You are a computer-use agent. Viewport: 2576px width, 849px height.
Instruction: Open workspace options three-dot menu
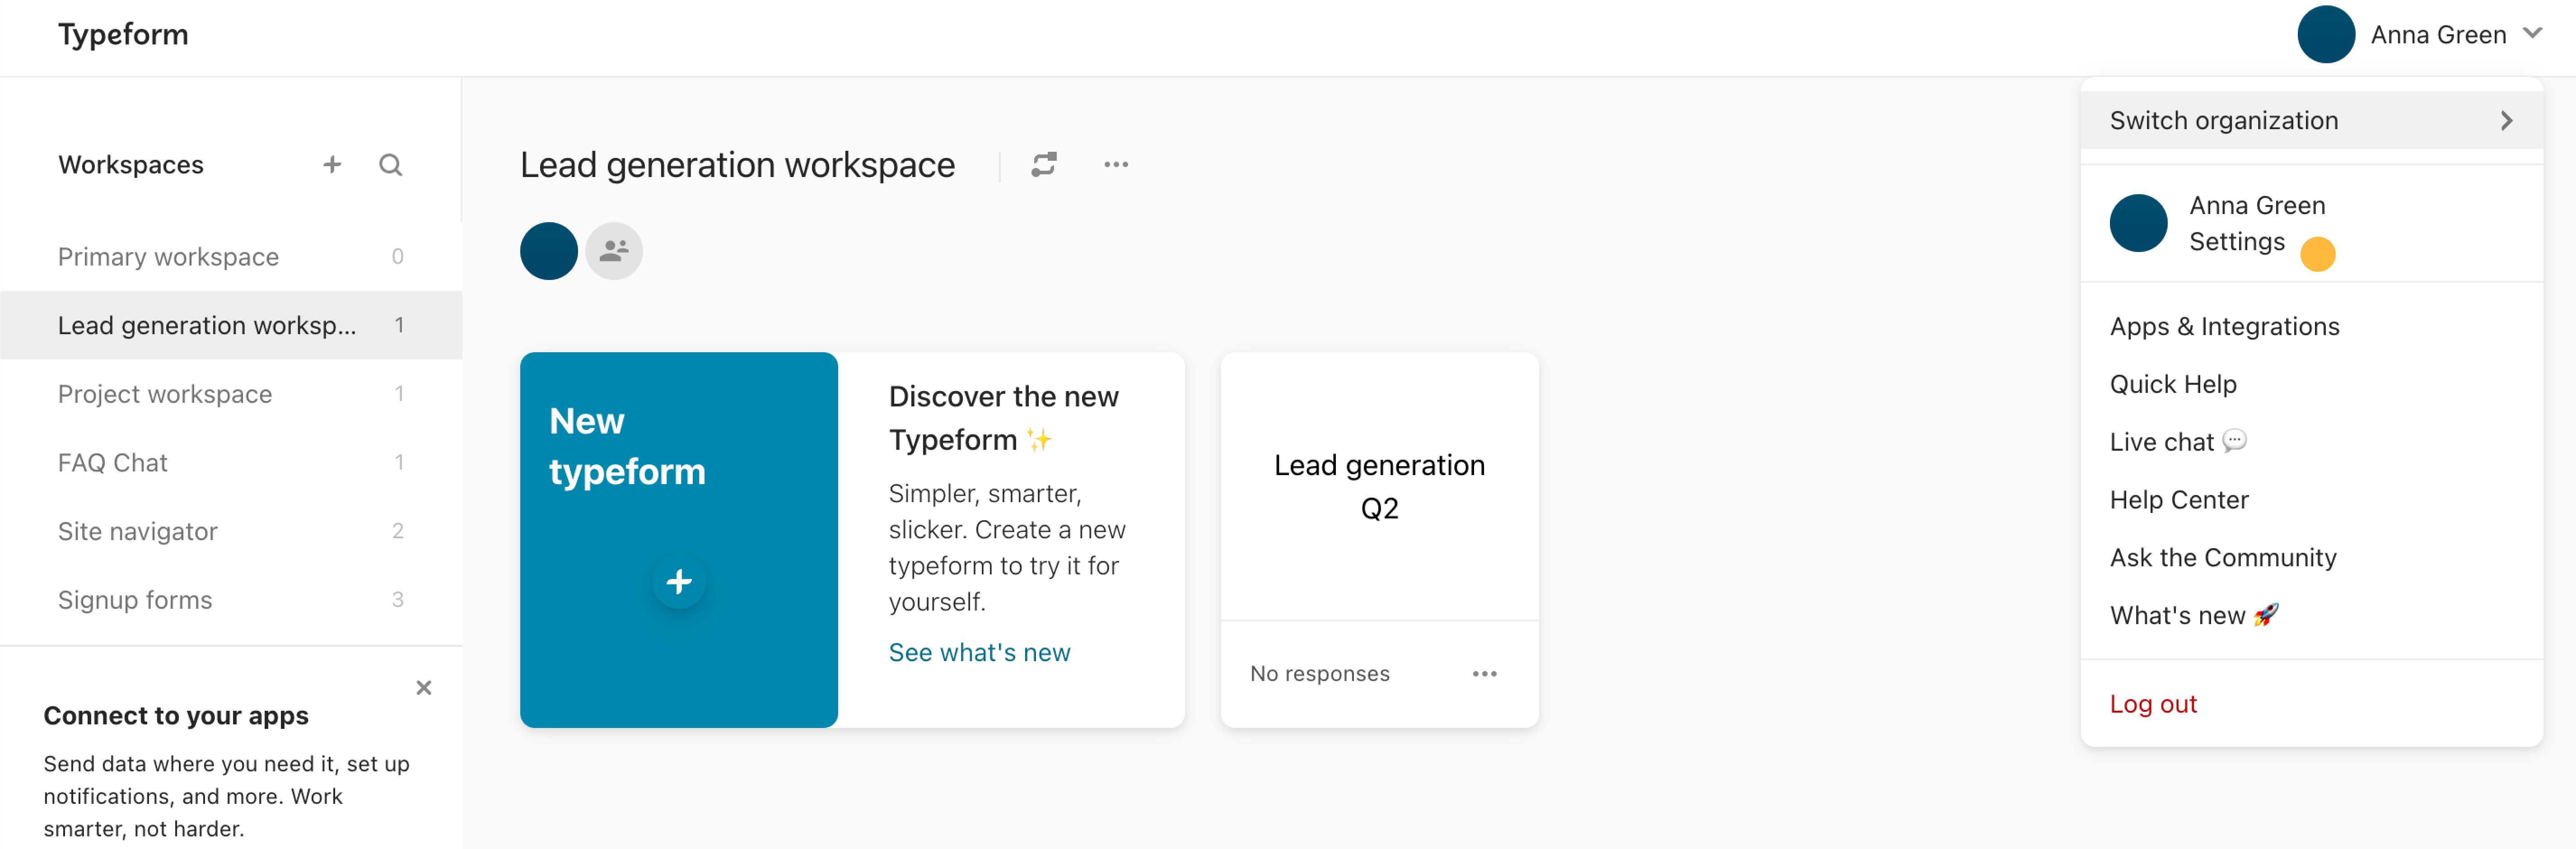1116,164
